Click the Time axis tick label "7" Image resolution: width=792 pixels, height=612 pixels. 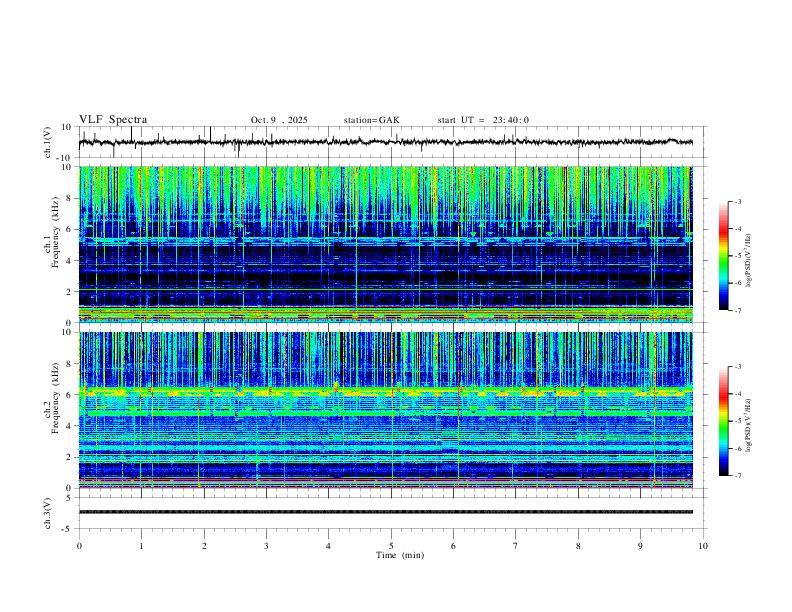[516, 546]
